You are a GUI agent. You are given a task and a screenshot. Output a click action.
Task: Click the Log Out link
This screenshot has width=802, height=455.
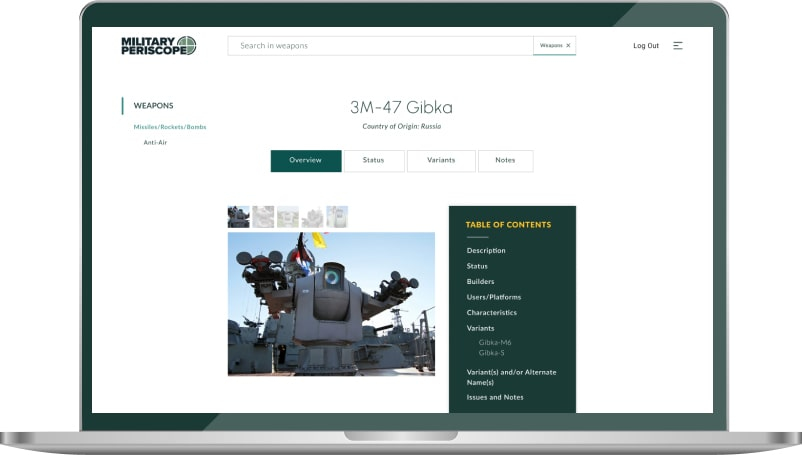[x=646, y=45]
